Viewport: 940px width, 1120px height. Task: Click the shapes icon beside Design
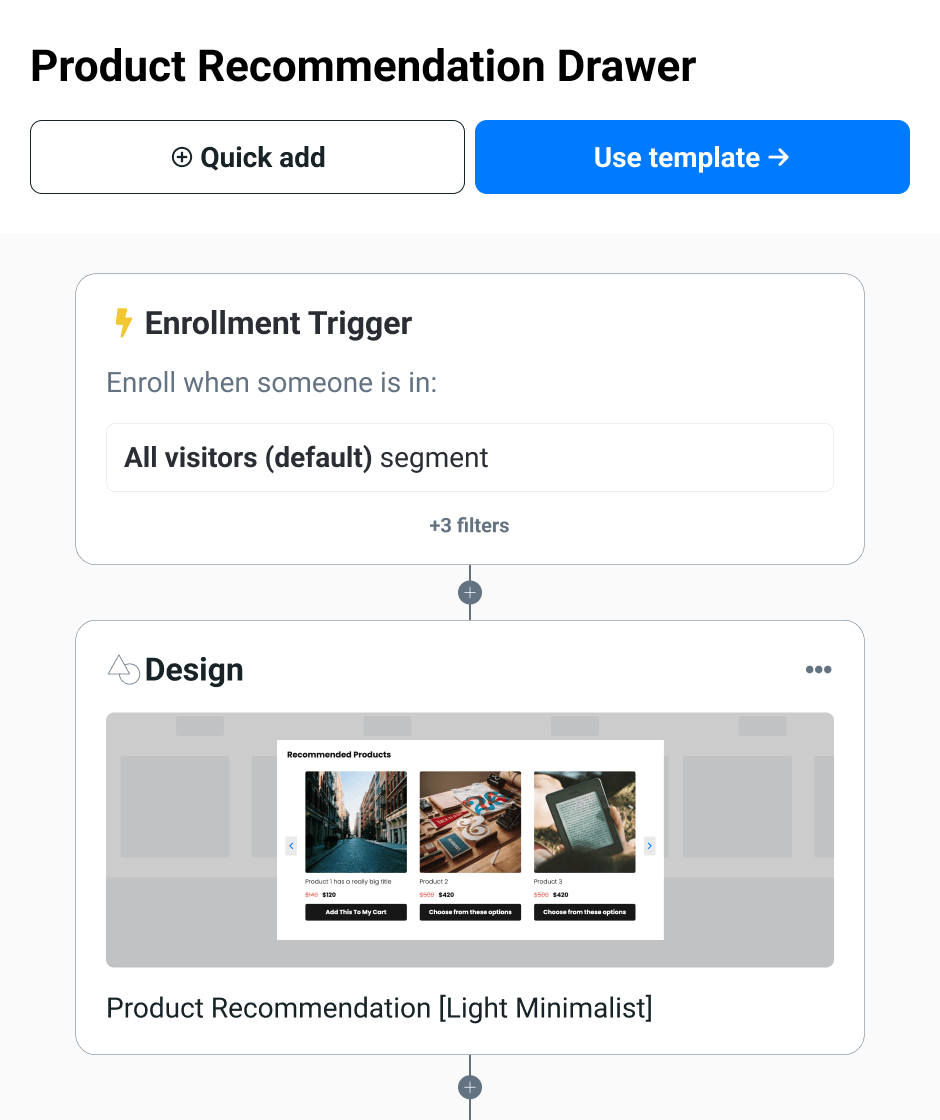point(123,670)
